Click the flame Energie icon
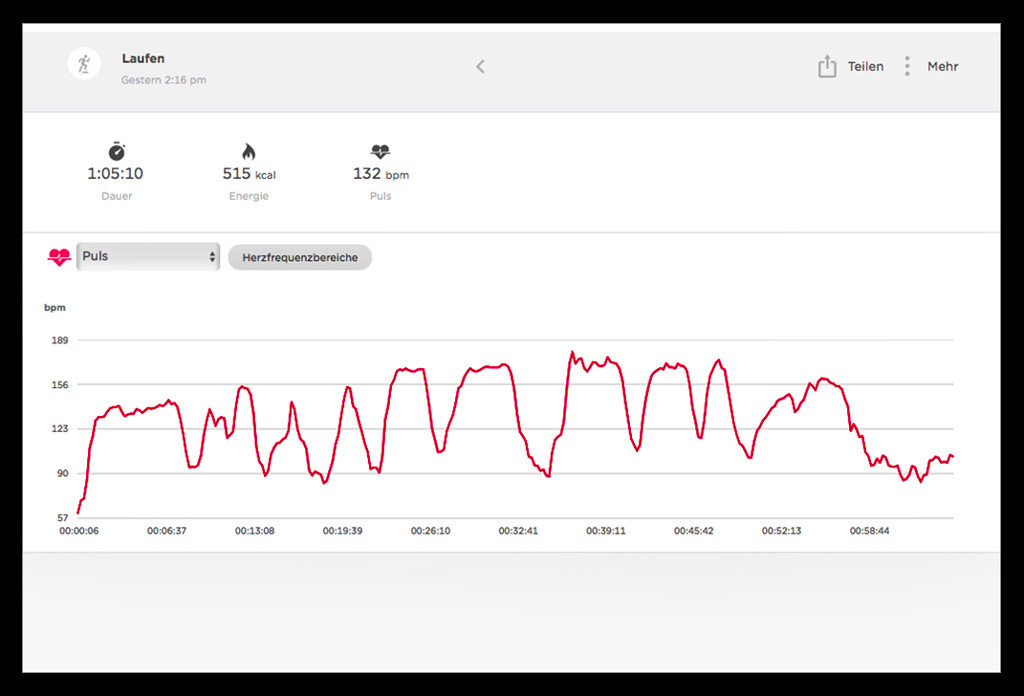The image size is (1024, 696). click(x=248, y=151)
